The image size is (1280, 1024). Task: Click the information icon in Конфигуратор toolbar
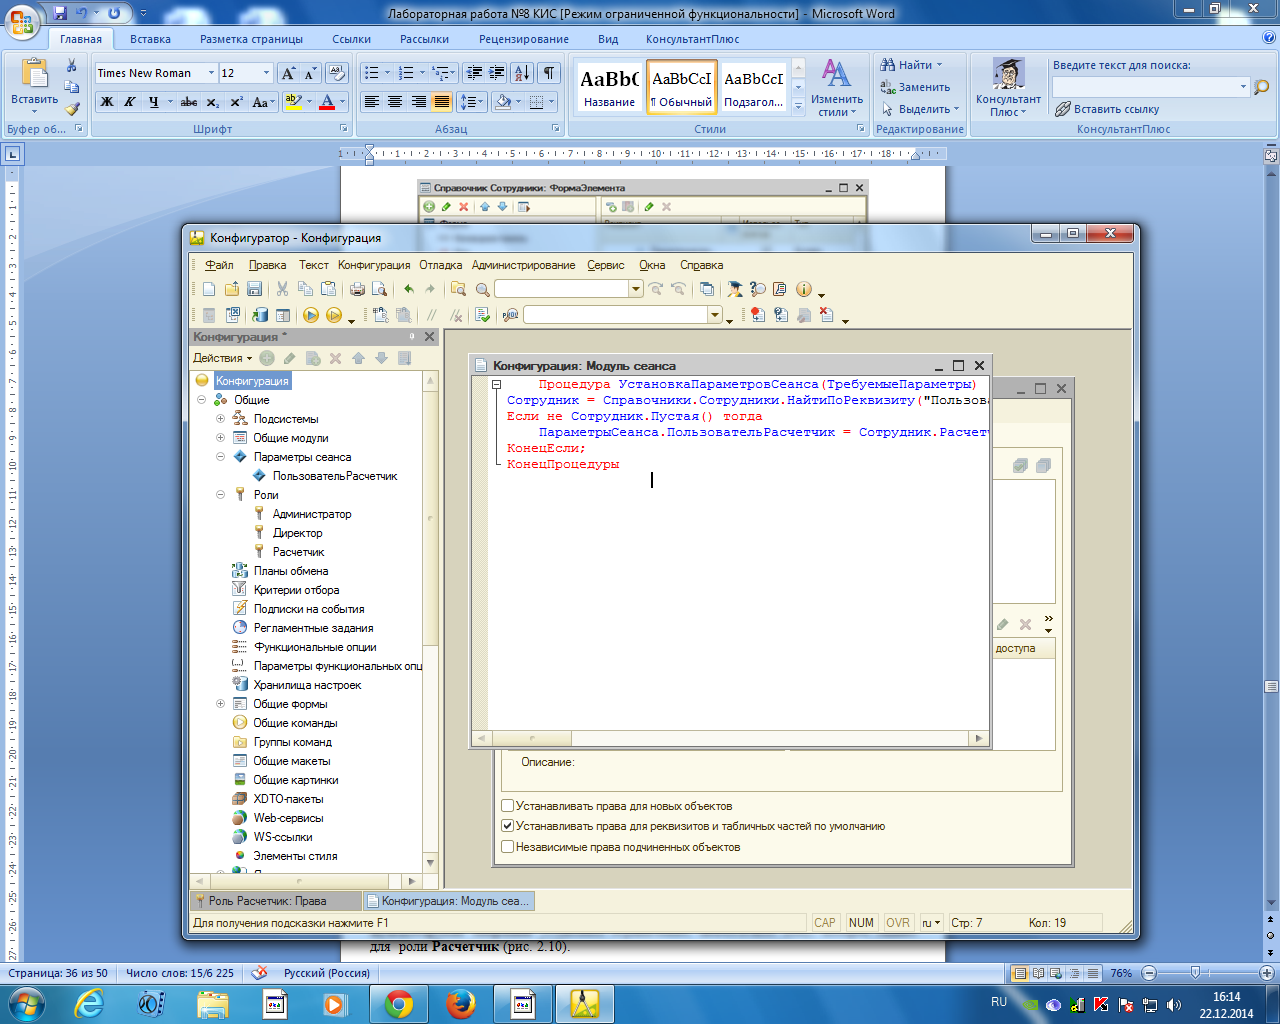pos(804,289)
